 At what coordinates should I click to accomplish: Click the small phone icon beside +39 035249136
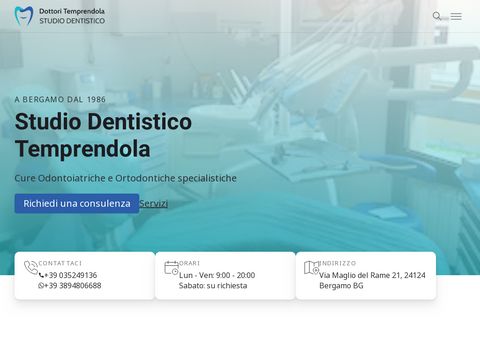tap(41, 275)
